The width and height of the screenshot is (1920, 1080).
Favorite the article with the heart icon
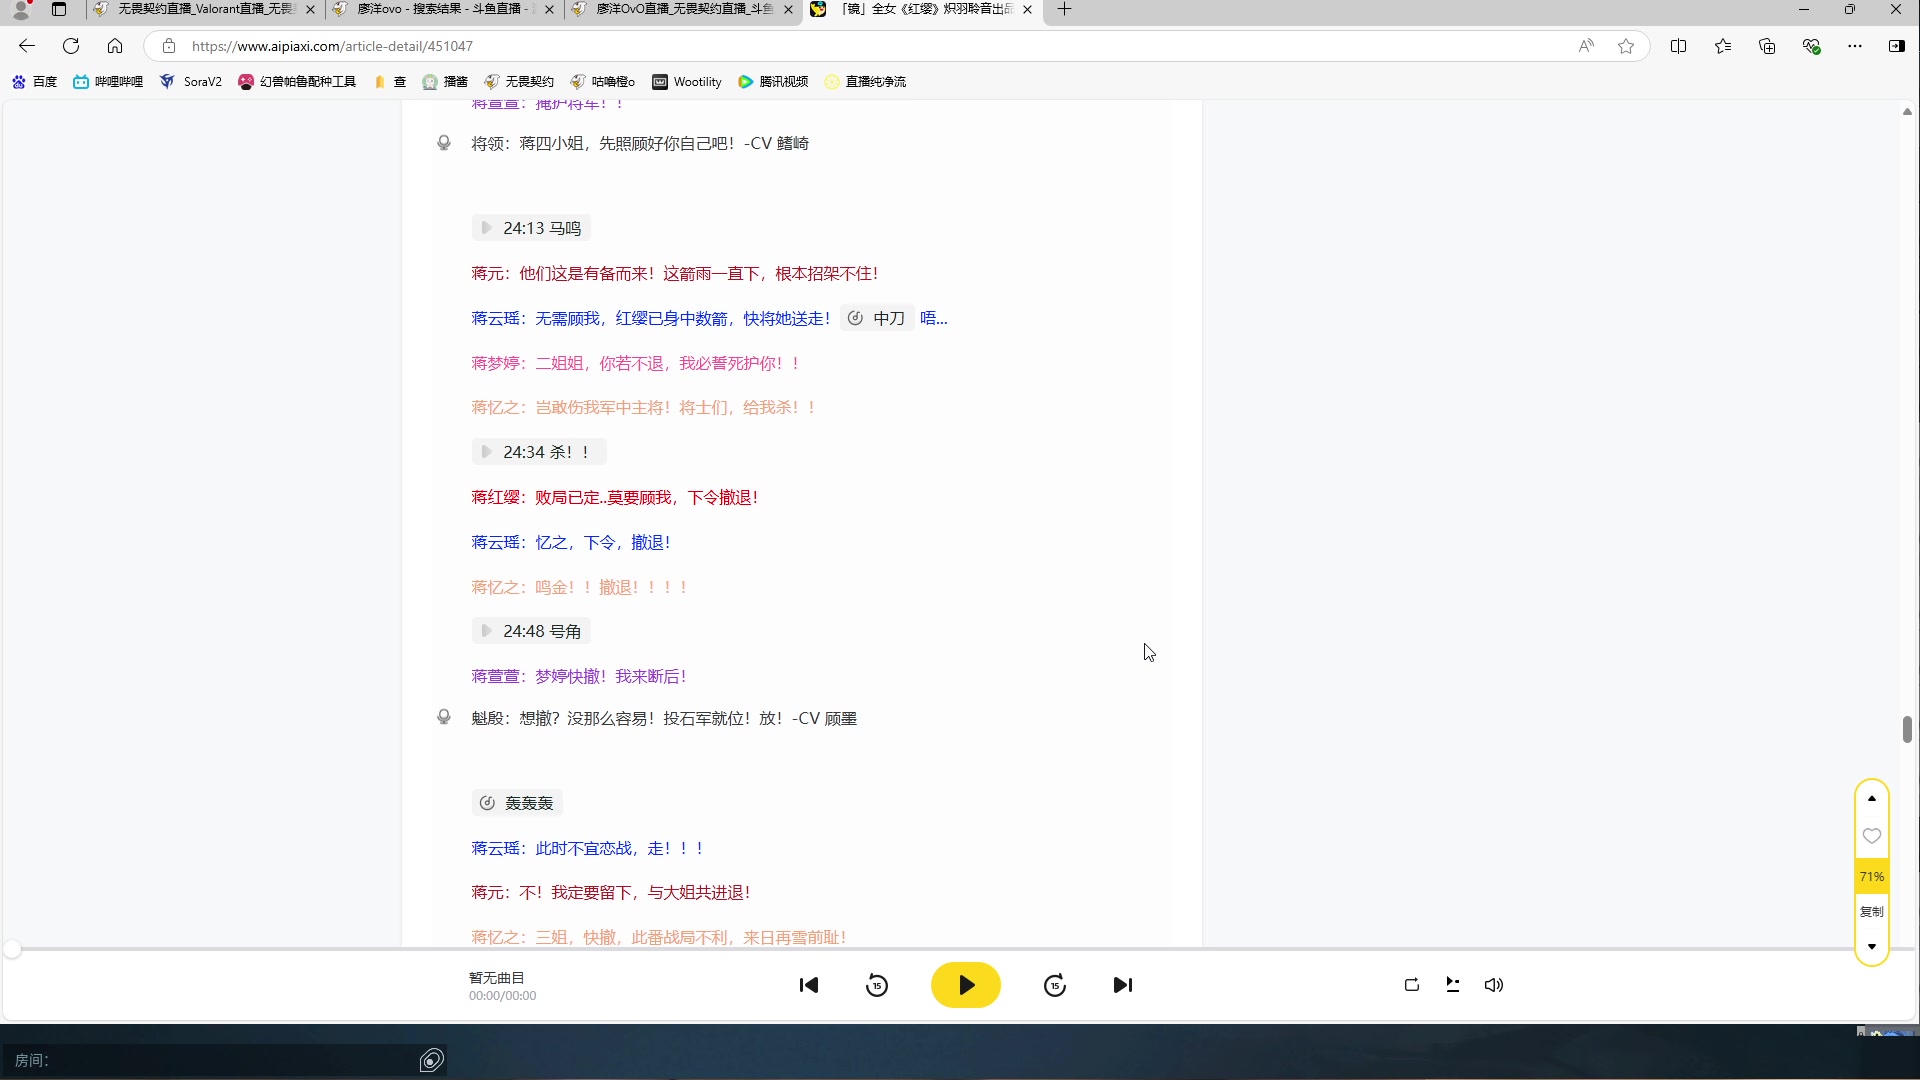(1872, 836)
